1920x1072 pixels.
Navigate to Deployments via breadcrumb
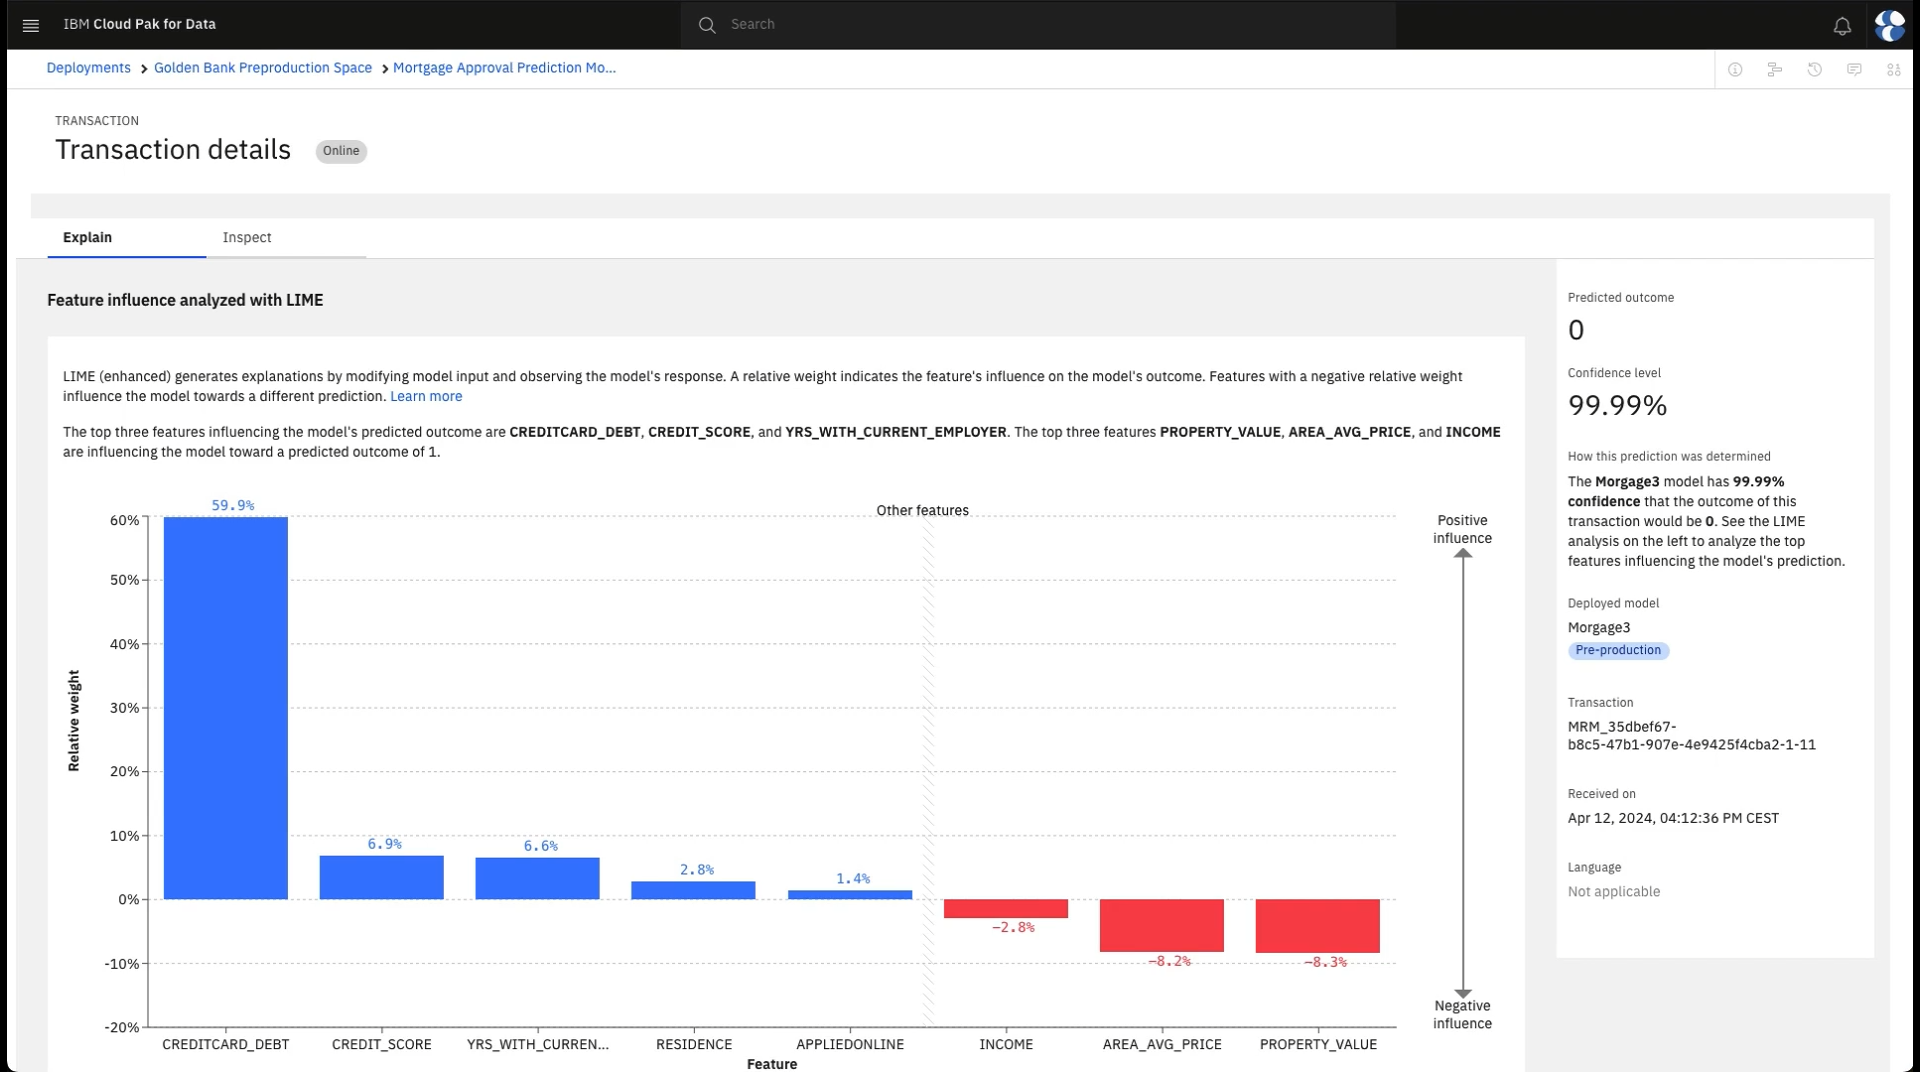click(88, 67)
